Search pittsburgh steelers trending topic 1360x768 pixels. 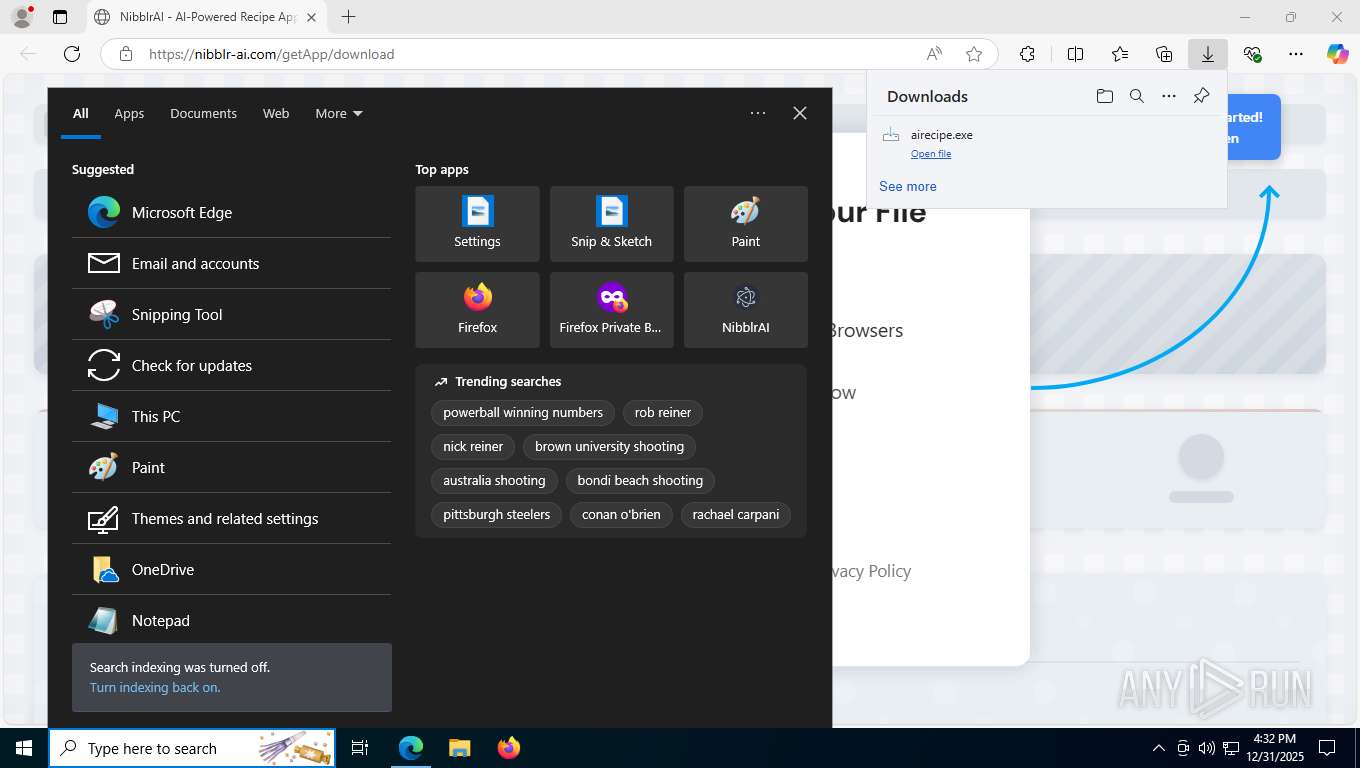tap(496, 514)
